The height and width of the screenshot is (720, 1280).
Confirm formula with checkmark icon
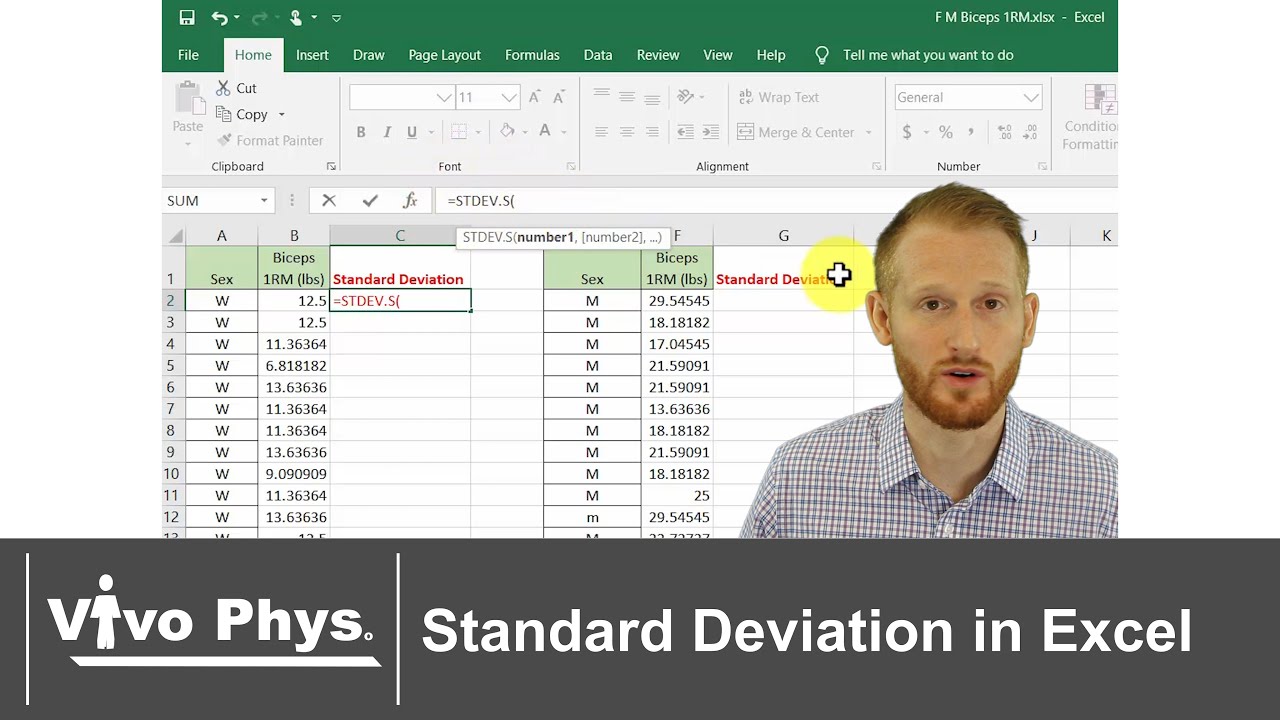tap(370, 201)
